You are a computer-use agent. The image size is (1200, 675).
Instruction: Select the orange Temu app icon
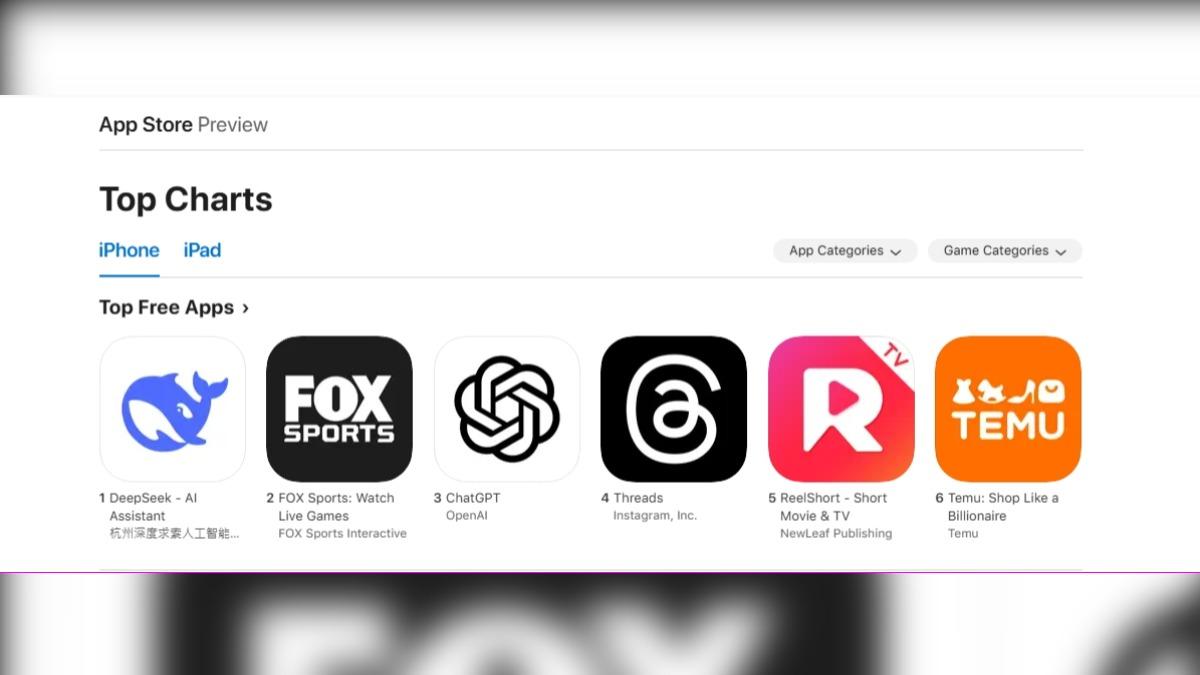pyautogui.click(x=1008, y=409)
